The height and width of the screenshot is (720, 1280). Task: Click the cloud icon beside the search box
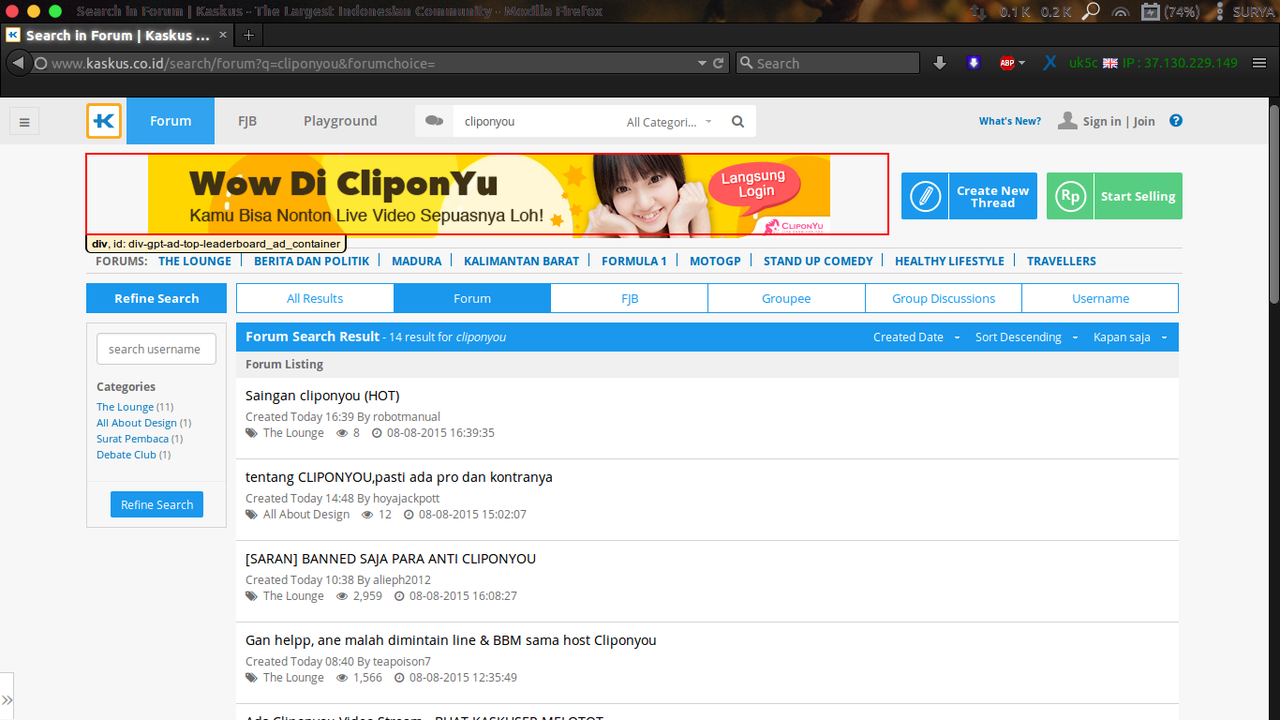434,121
